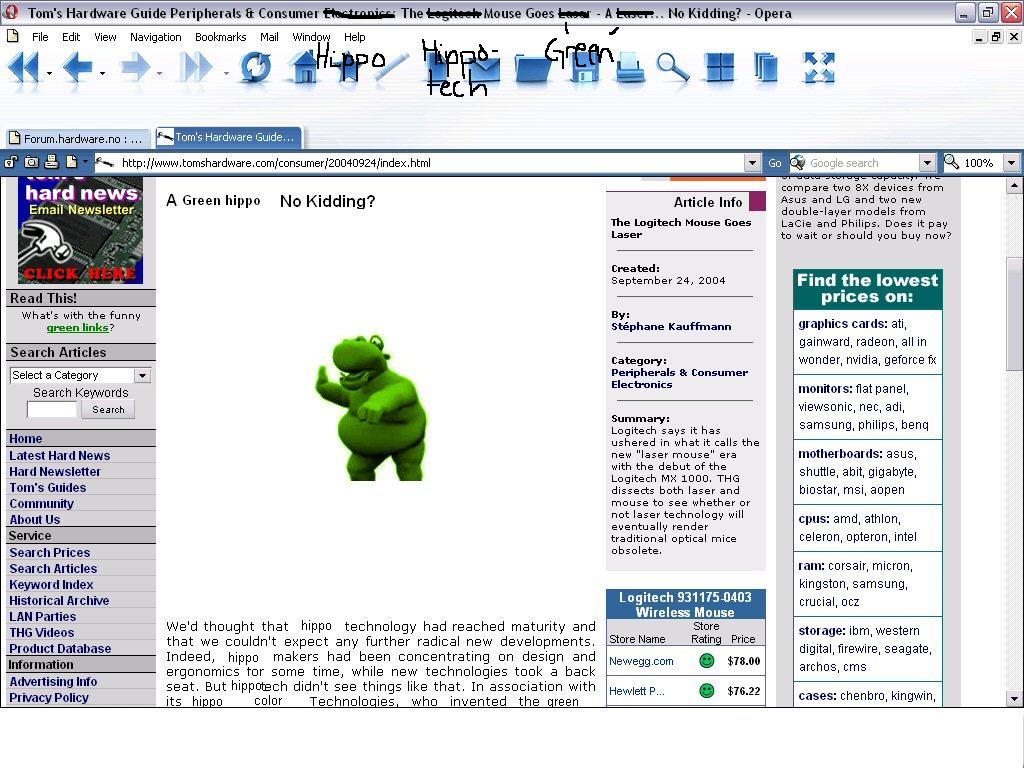
Task: Open the Rewind history dropdown arrow
Action: (x=50, y=74)
